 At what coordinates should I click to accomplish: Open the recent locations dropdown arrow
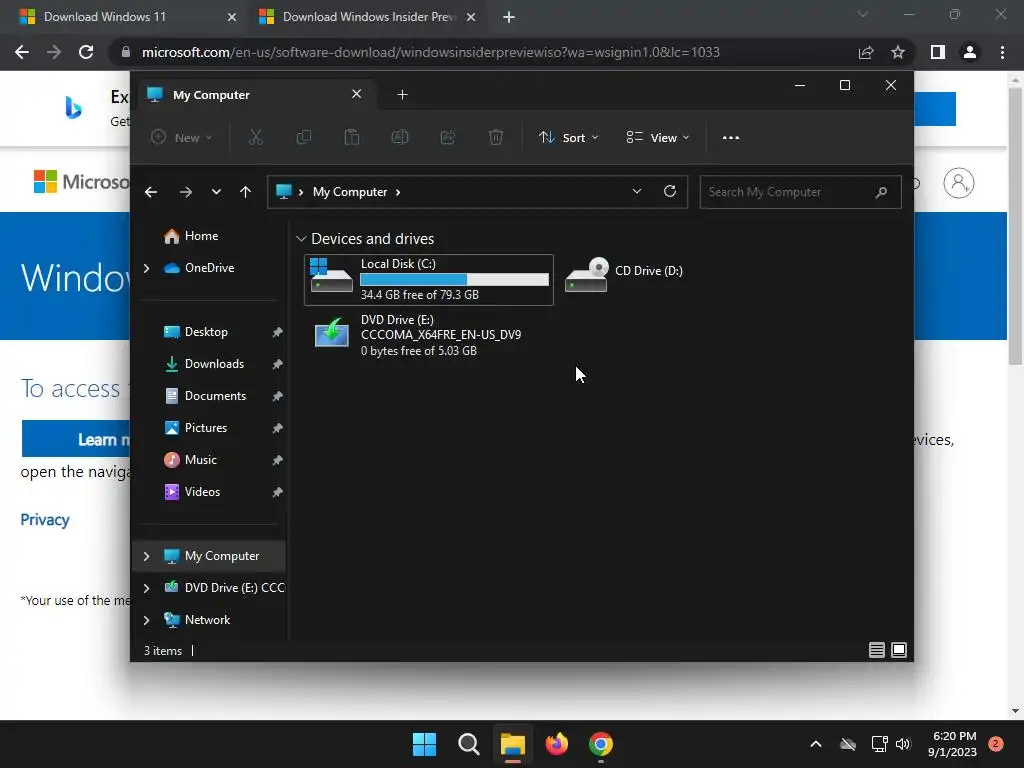pos(216,192)
